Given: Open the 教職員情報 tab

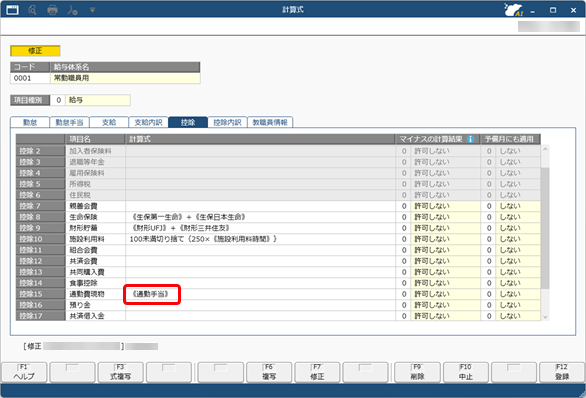Looking at the screenshot, I should (270, 122).
